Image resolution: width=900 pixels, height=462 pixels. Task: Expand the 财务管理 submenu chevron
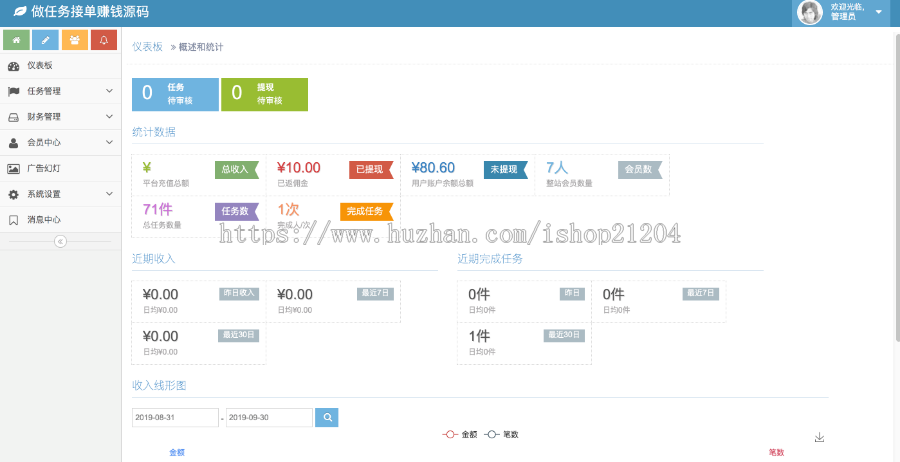[x=109, y=117]
